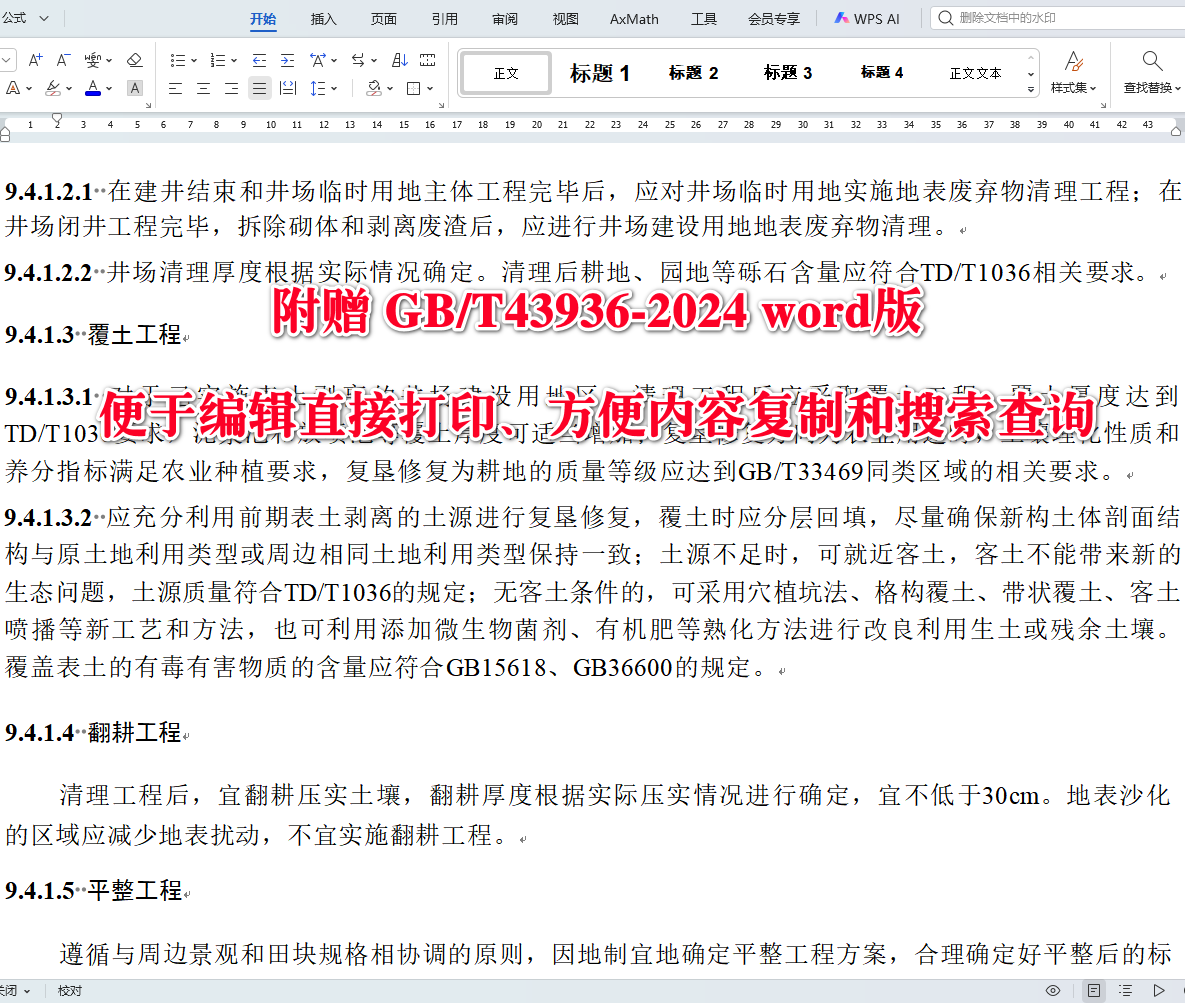1185x1003 pixels.
Task: Click the Increase Font Size icon
Action: pyautogui.click(x=34, y=59)
